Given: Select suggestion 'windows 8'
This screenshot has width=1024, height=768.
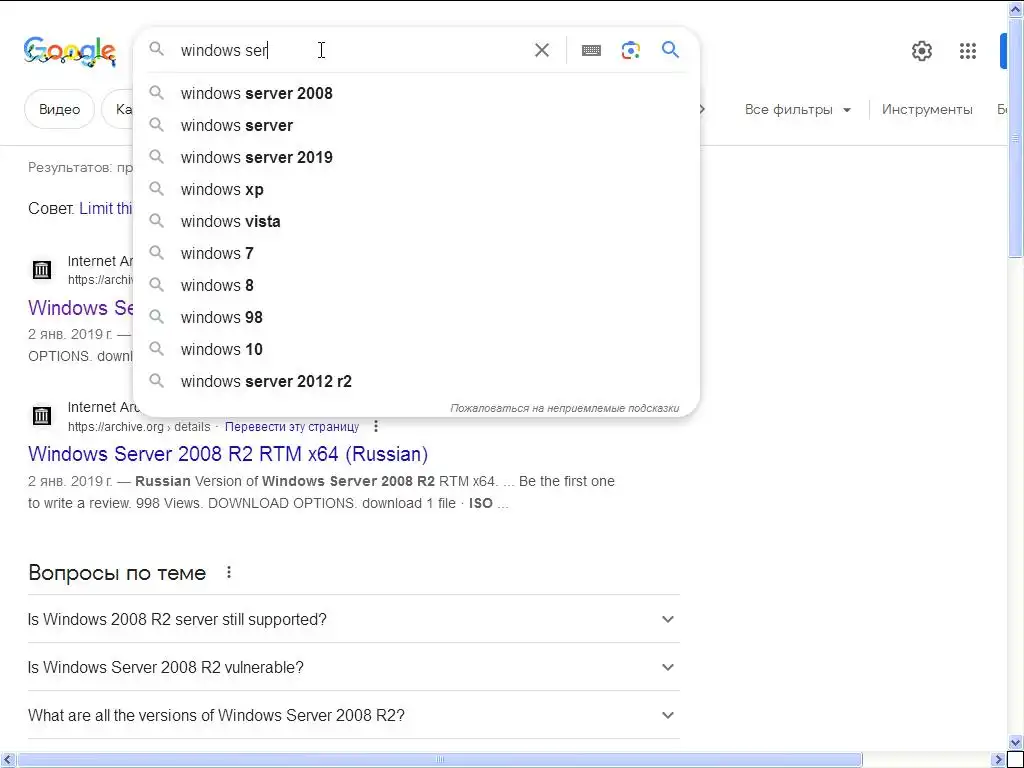Looking at the screenshot, I should 416,285.
